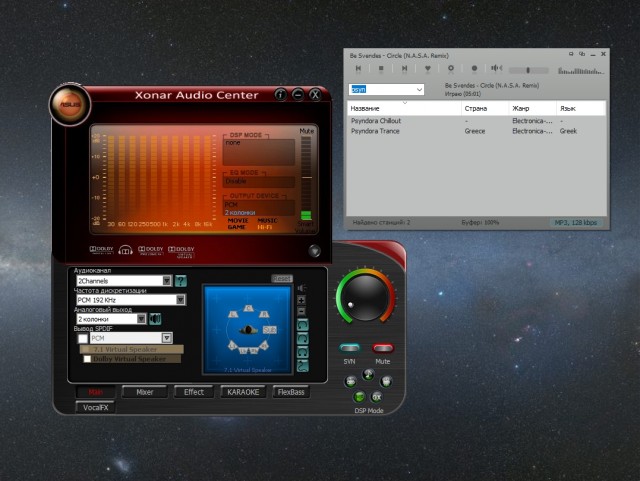
Task: Select the music note DSP mode icon
Action: coord(368,375)
